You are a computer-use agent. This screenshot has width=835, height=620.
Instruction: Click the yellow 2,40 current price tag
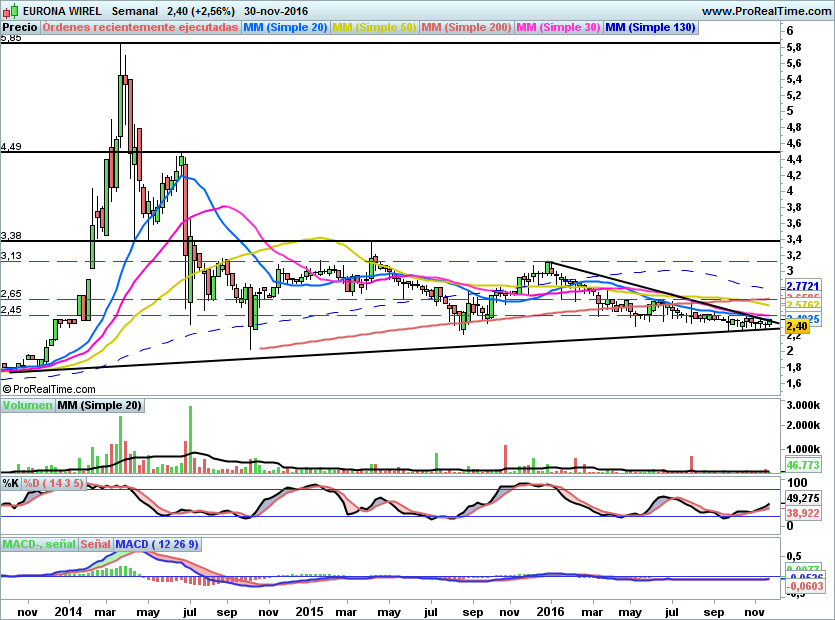(797, 326)
